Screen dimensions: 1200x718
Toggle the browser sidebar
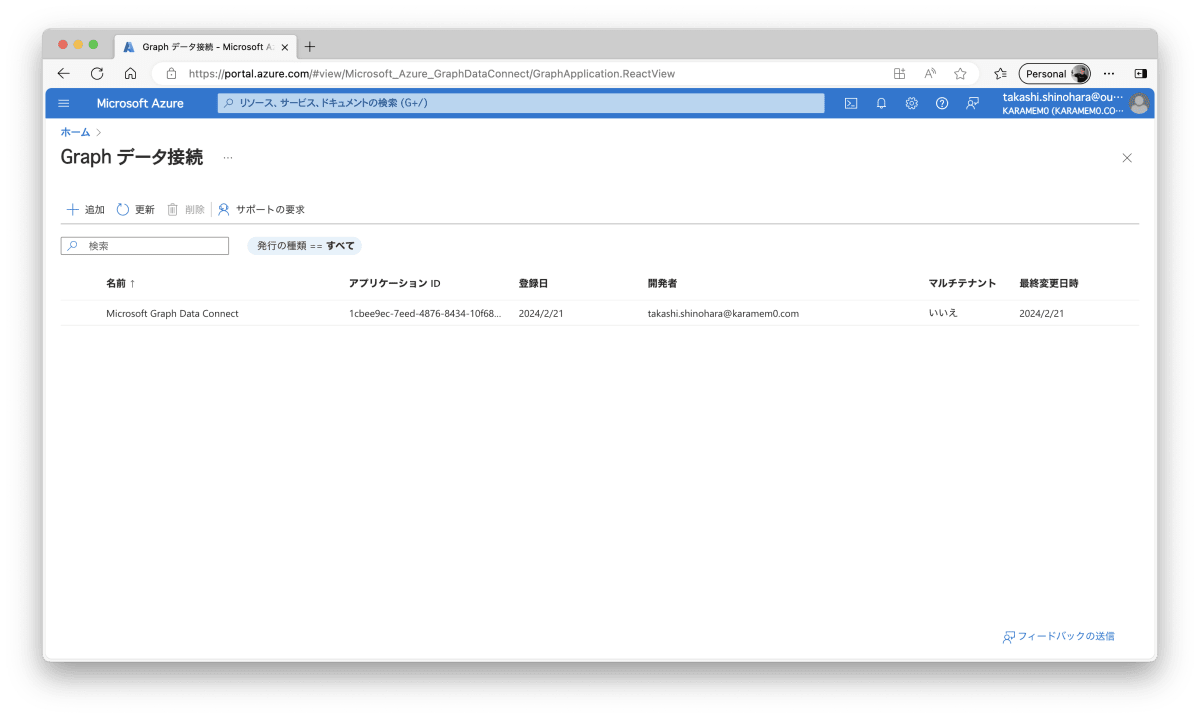[x=1140, y=73]
